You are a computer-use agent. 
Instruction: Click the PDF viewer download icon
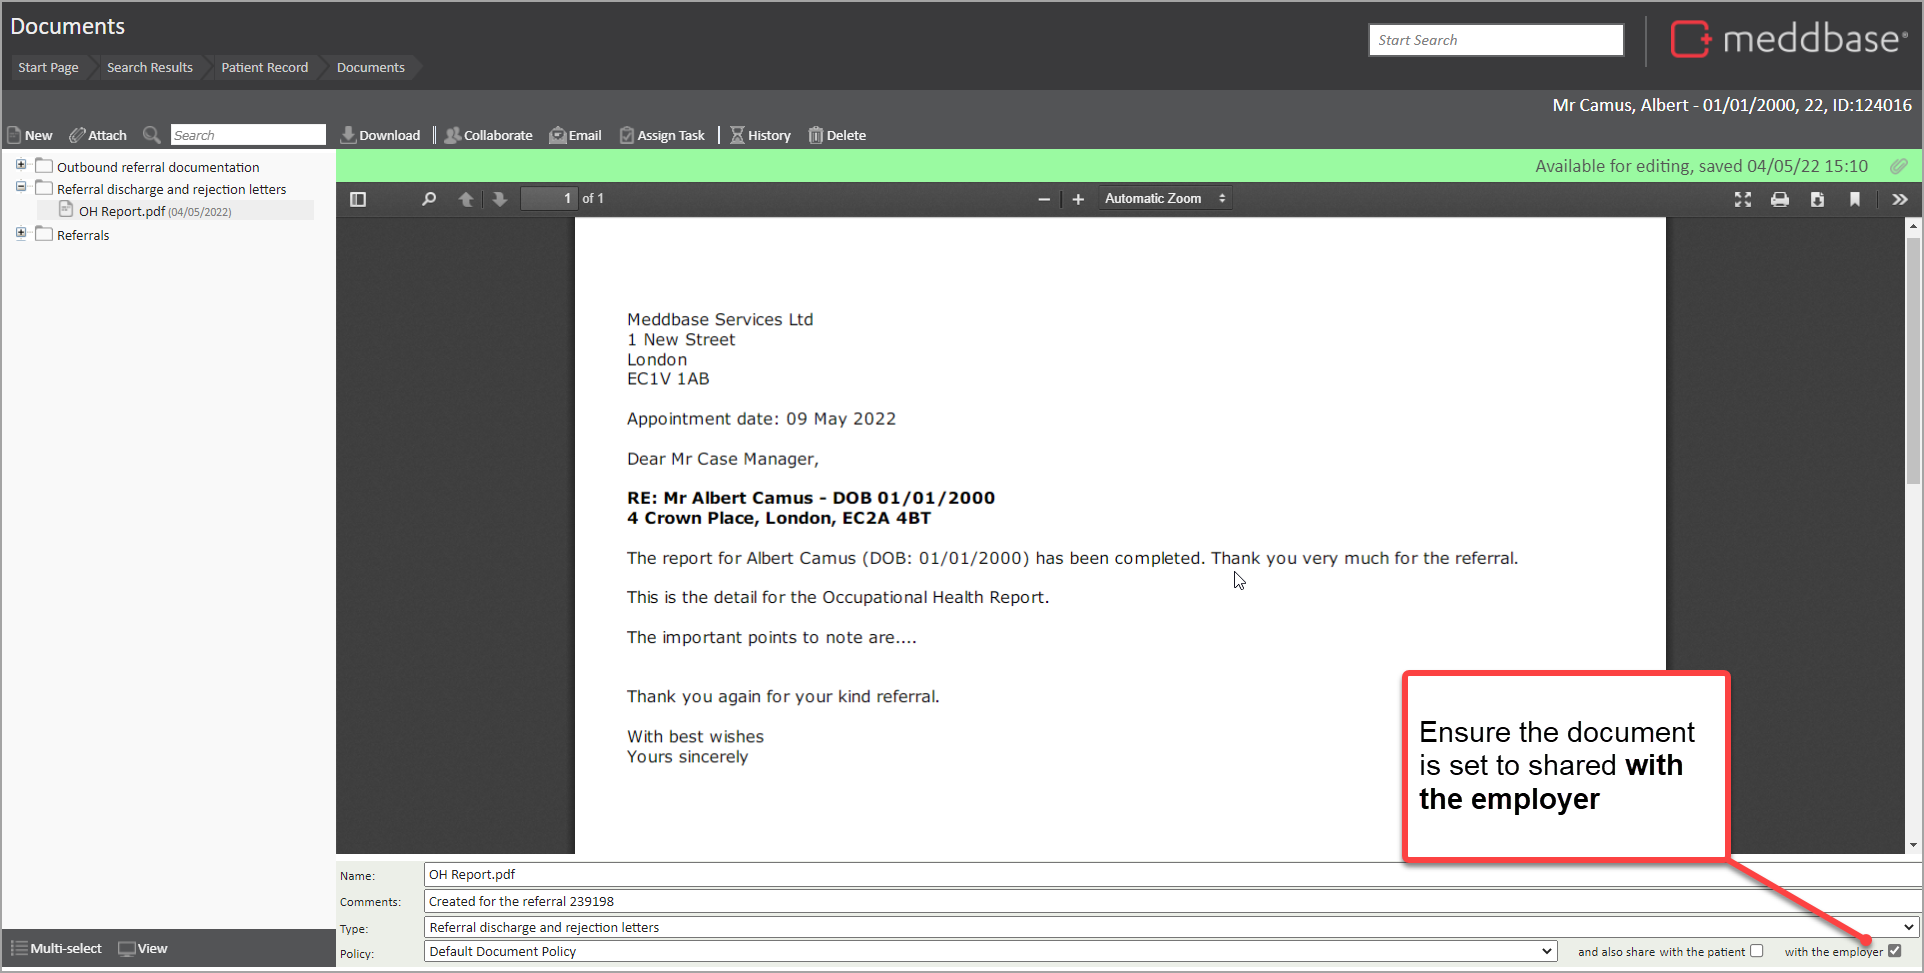pos(1817,199)
